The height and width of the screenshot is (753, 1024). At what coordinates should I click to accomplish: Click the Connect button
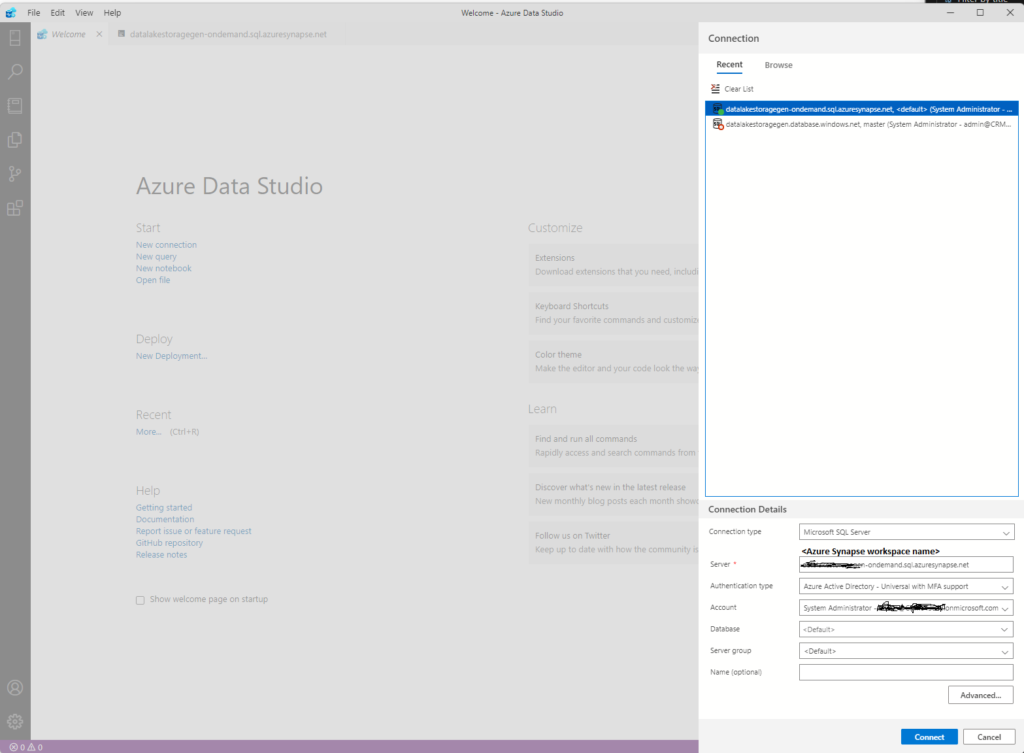pos(929,737)
